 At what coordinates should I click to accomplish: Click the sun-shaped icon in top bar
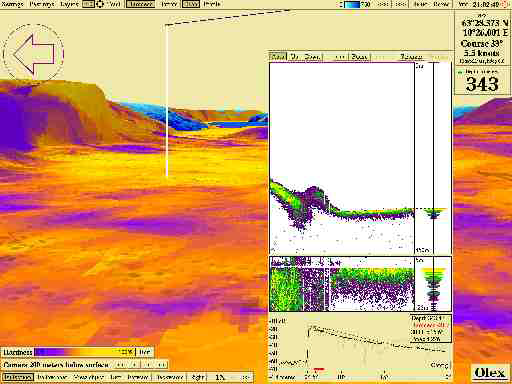100,4
